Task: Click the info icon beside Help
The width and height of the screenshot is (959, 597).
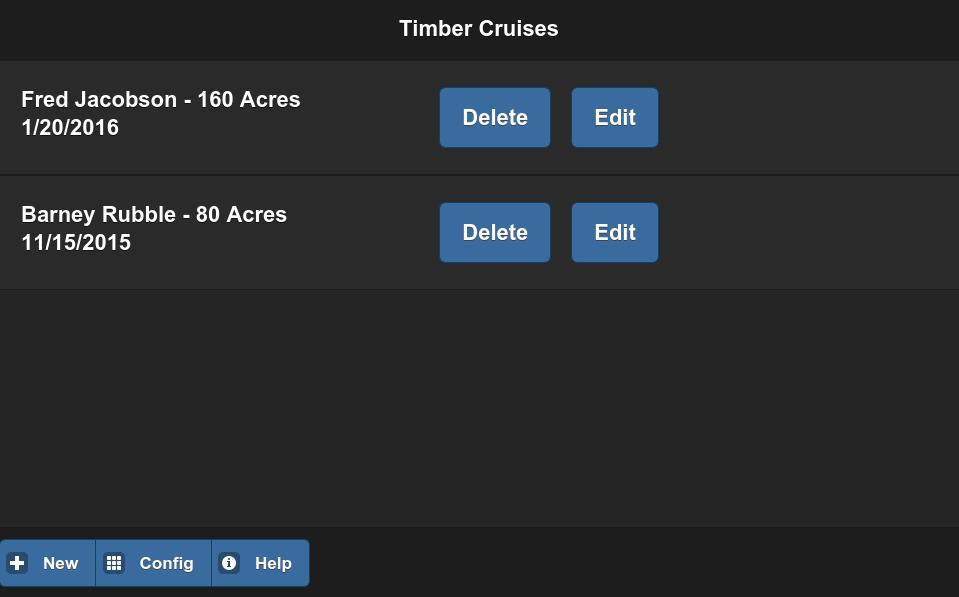Action: click(x=229, y=563)
